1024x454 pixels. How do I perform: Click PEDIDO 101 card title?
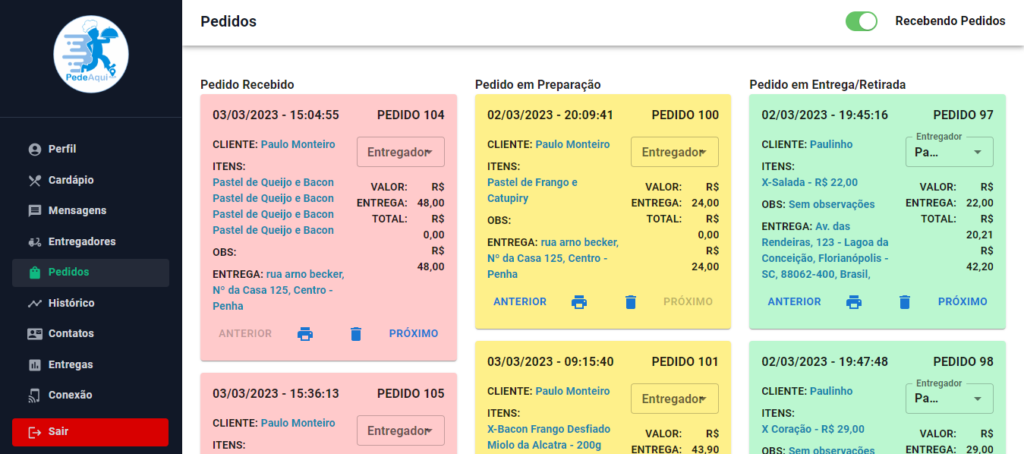[x=685, y=362]
